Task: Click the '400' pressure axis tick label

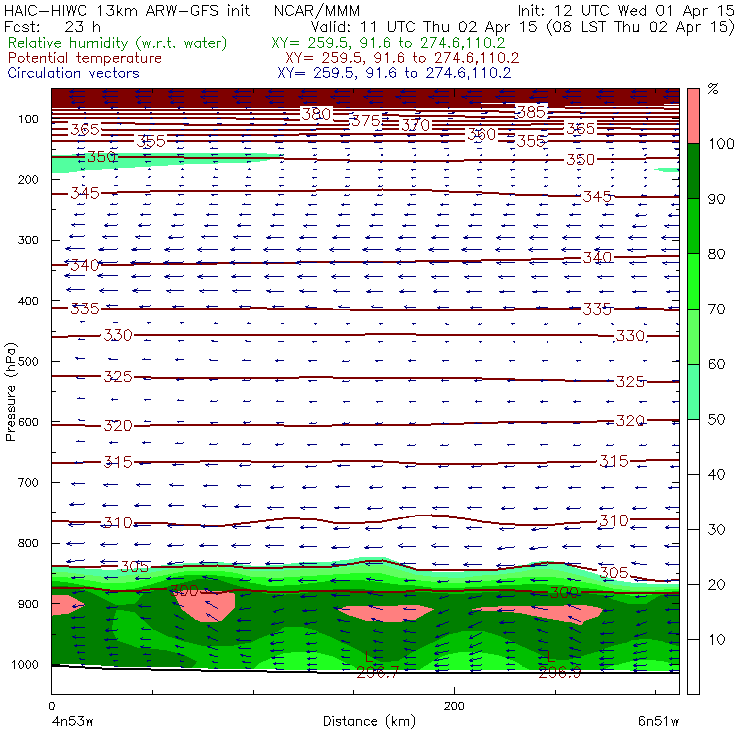Action: [x=28, y=301]
